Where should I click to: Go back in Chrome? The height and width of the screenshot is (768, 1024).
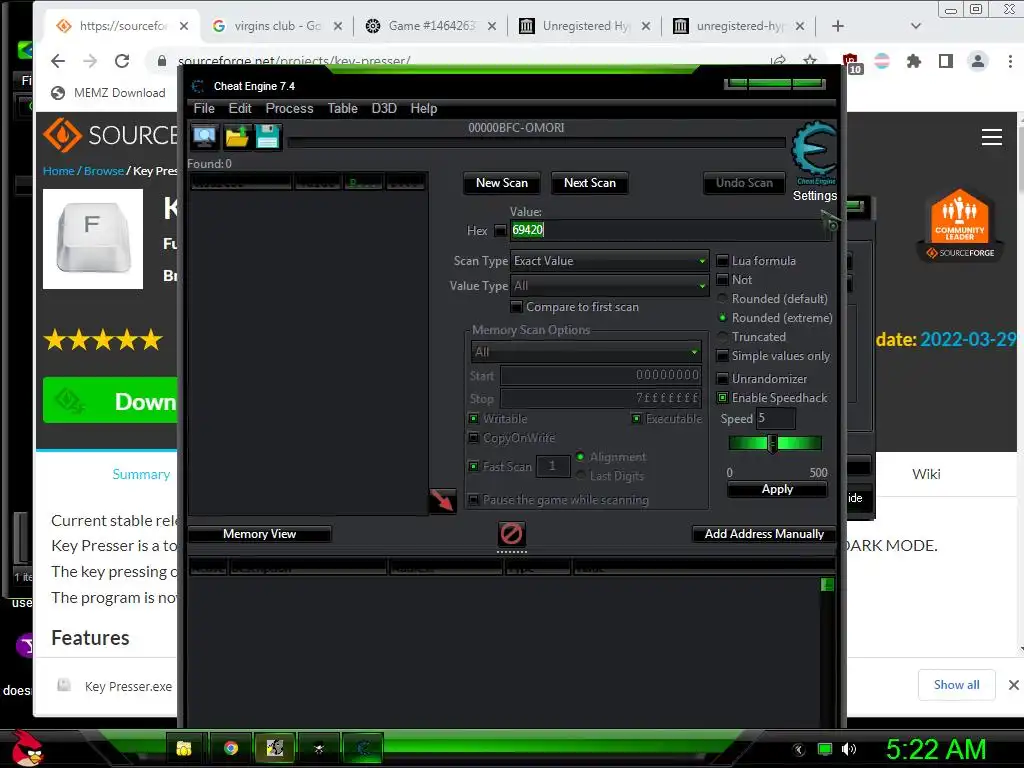pos(58,61)
